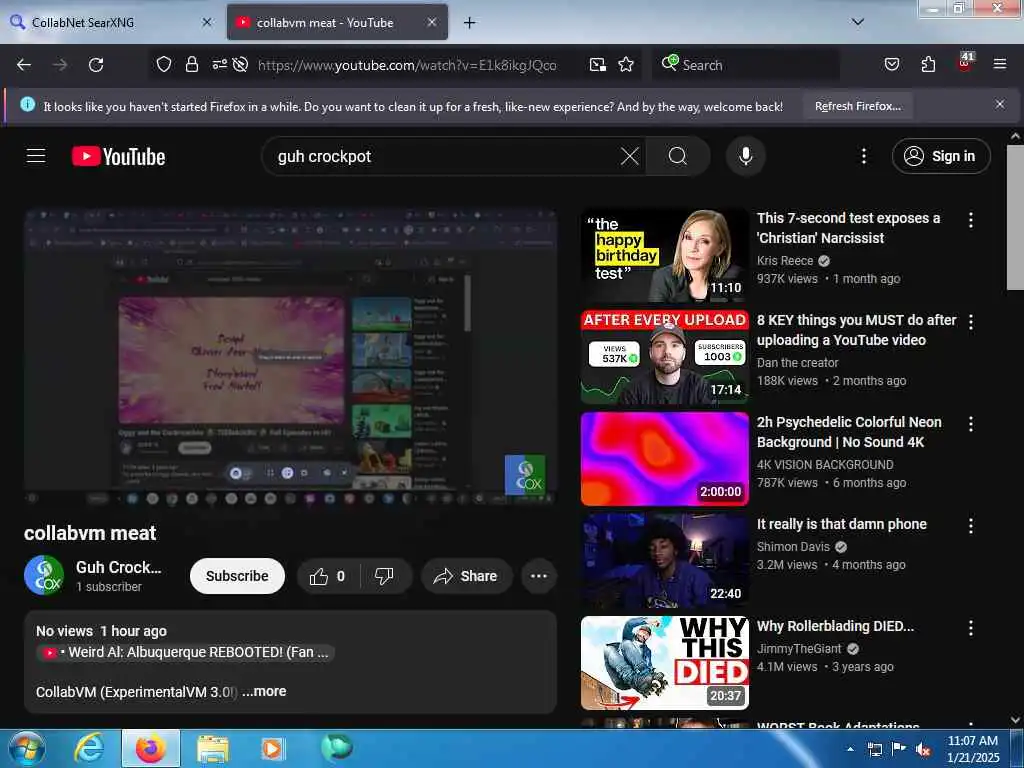
Task: Subscribe to Guh Crock channel
Action: 237,576
